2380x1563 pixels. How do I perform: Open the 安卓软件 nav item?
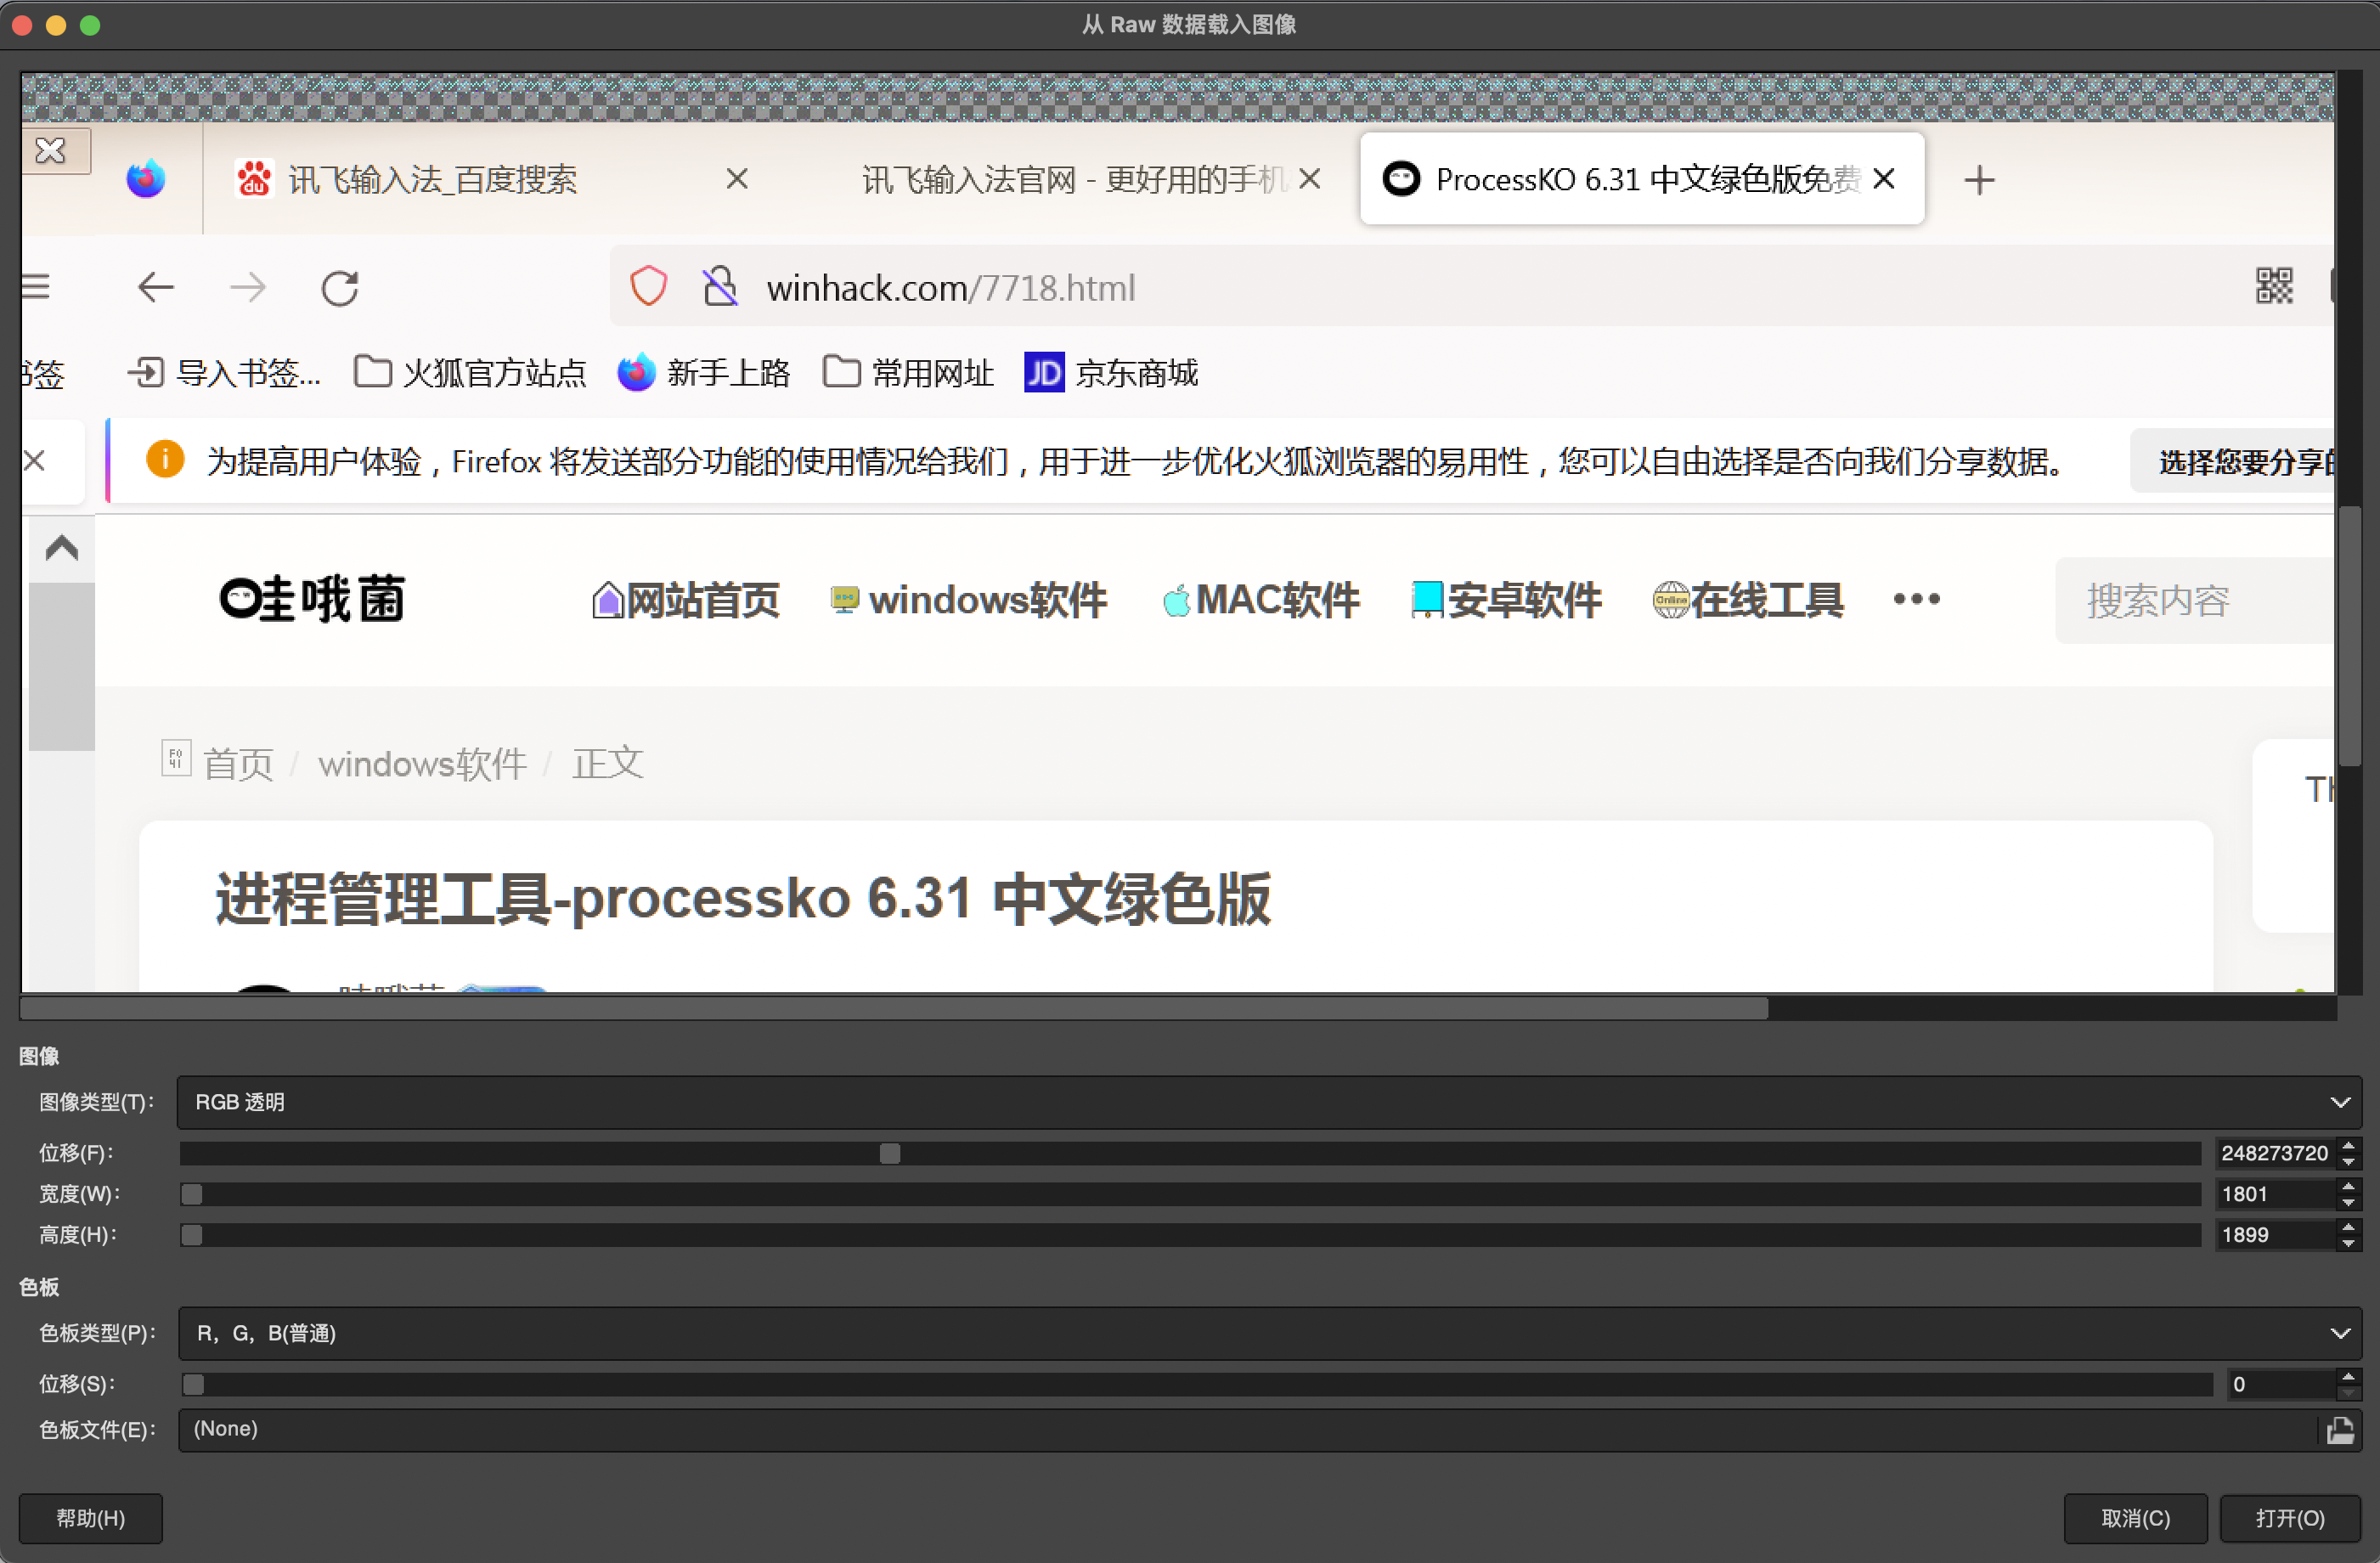[x=1506, y=600]
